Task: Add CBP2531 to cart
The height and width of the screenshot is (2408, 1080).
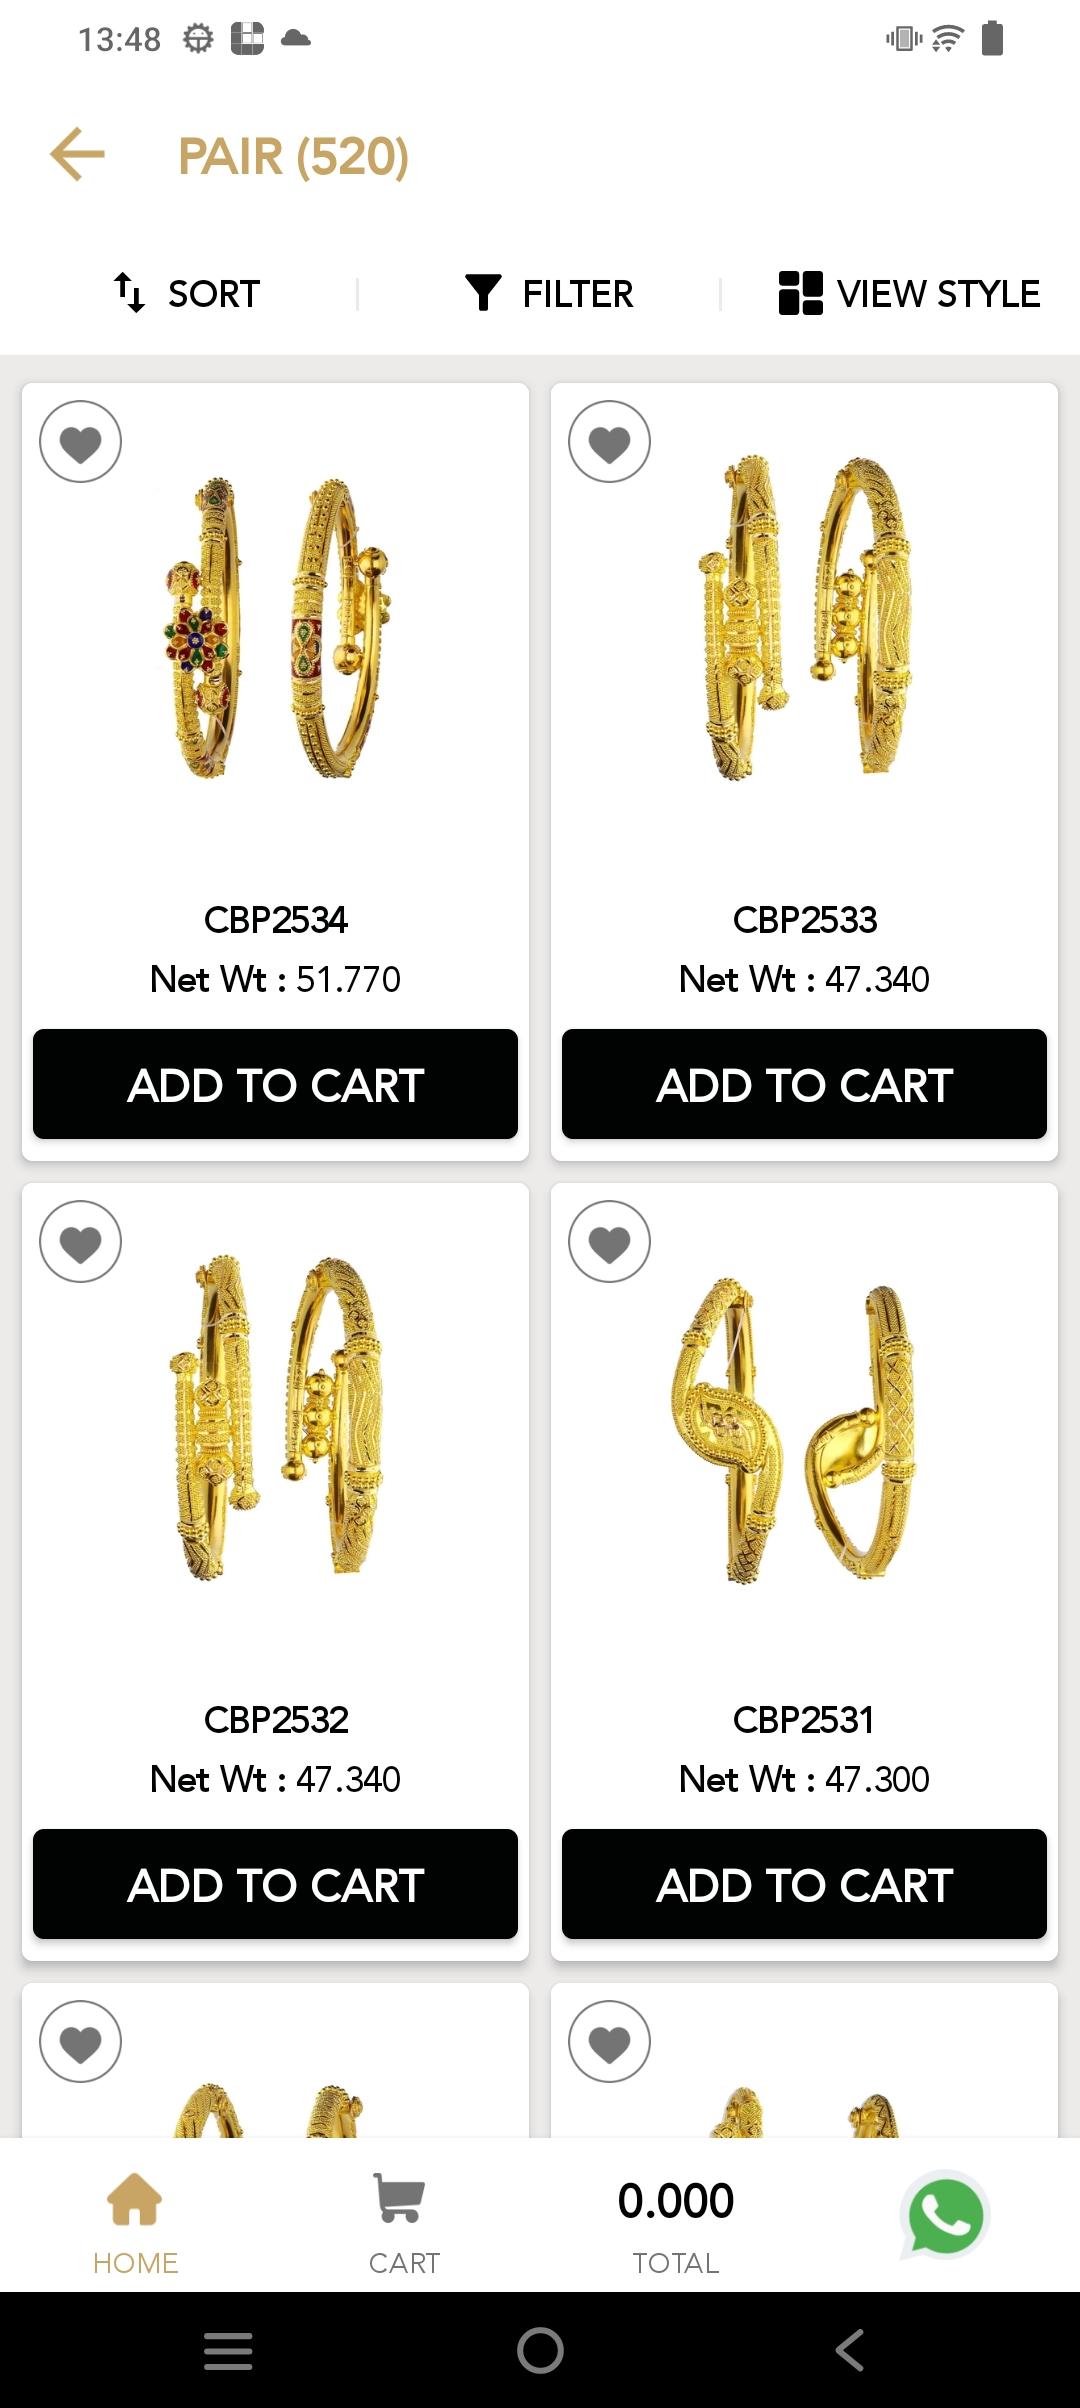Action: pos(804,1884)
